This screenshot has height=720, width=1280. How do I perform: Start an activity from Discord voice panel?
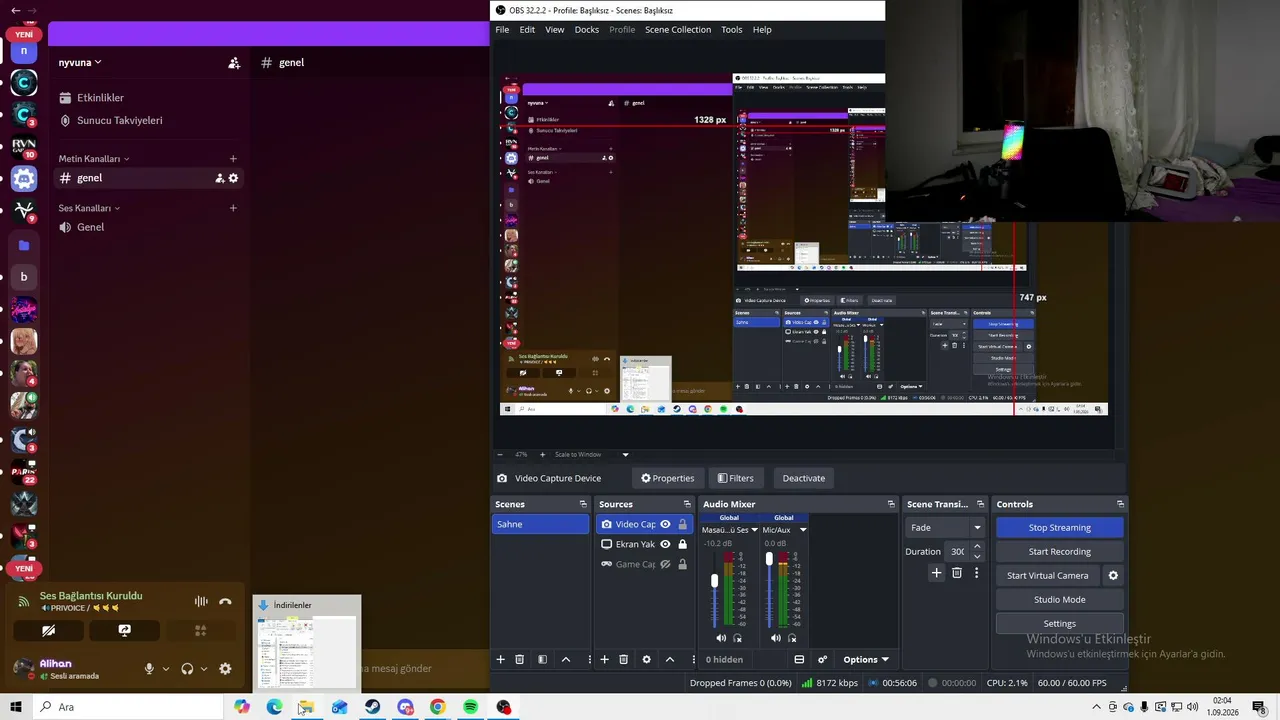pyautogui.click(x=200, y=631)
